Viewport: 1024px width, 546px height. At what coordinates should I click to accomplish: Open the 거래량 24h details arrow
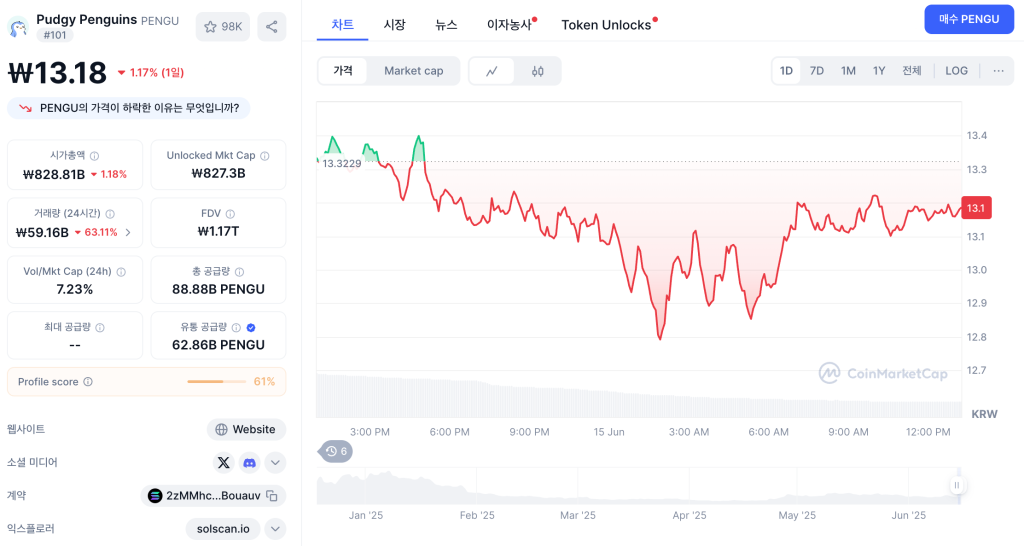coord(128,232)
